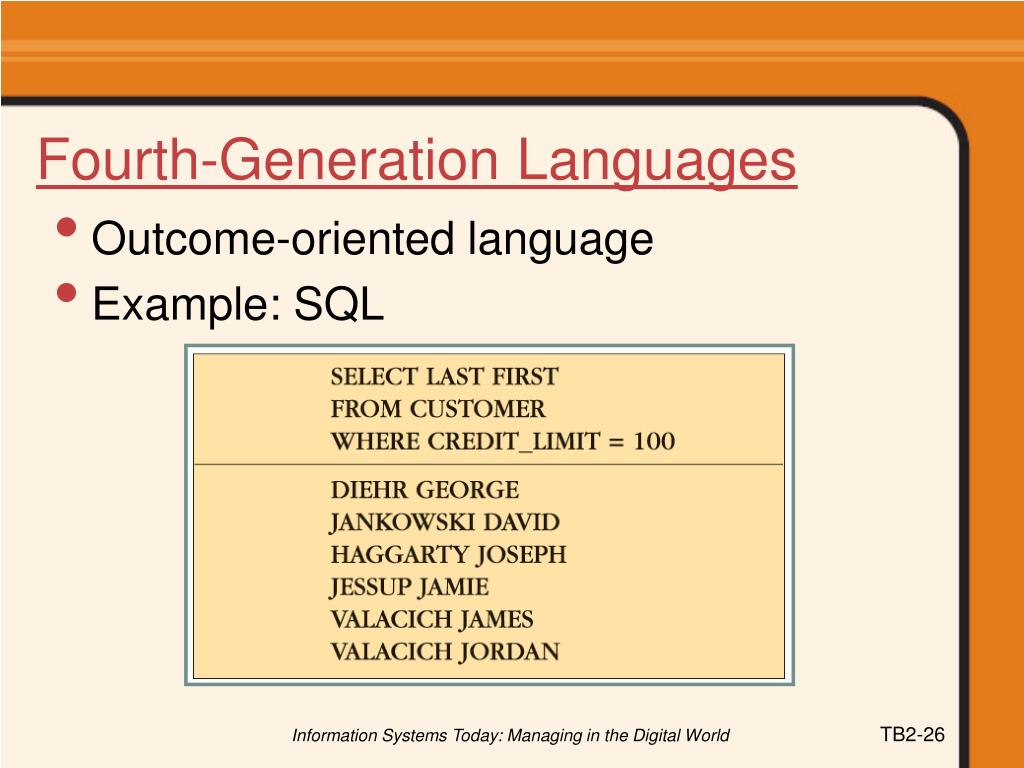The image size is (1024, 768).
Task: Click the 'VALACICH JORDAN' result row
Action: 445,652
